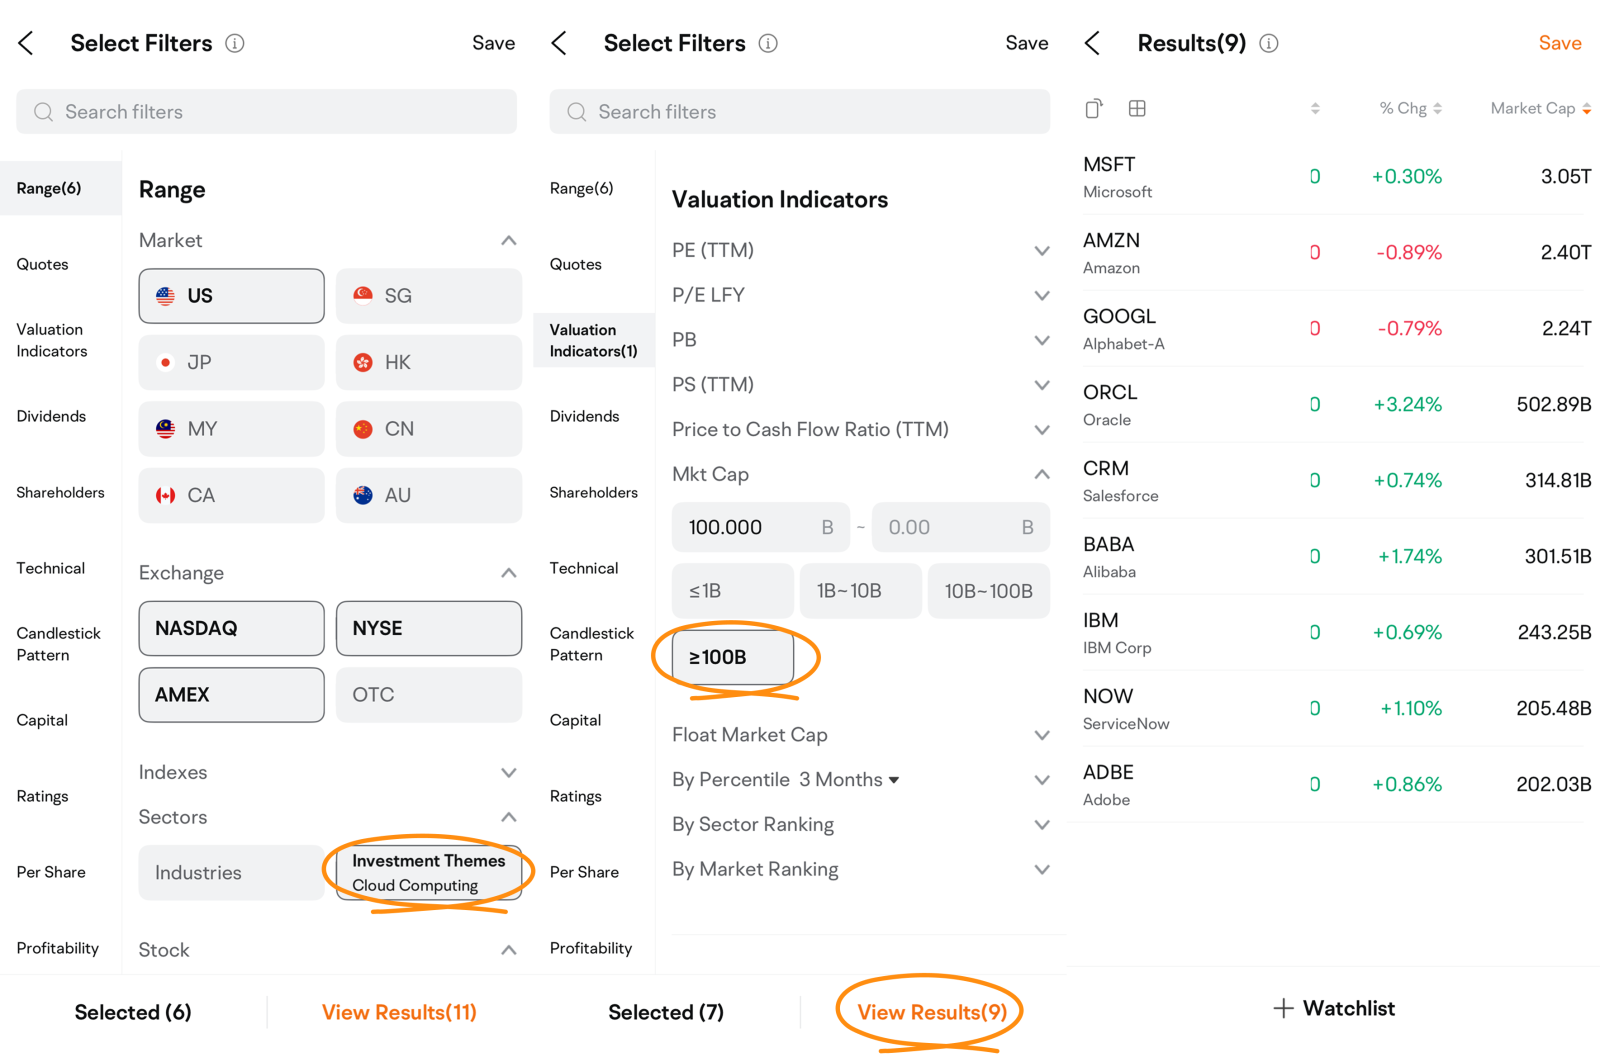Sort results by Market Cap
Screen dimensions: 1600x1062
[x=1541, y=108]
